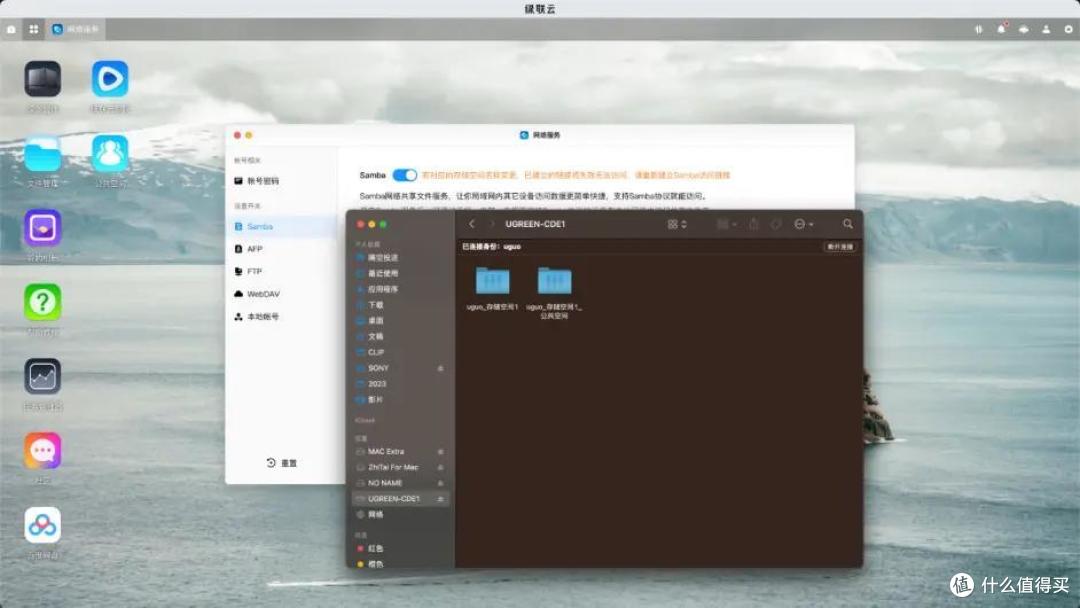Go forward in Finder window
The width and height of the screenshot is (1080, 608).
tap(491, 224)
